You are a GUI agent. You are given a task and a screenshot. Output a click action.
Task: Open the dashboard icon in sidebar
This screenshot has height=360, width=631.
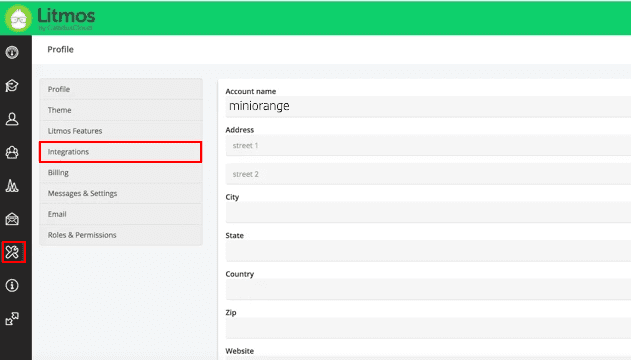coord(12,52)
